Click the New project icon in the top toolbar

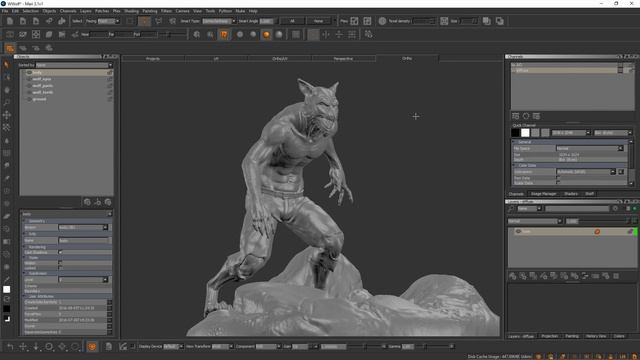[x=10, y=21]
